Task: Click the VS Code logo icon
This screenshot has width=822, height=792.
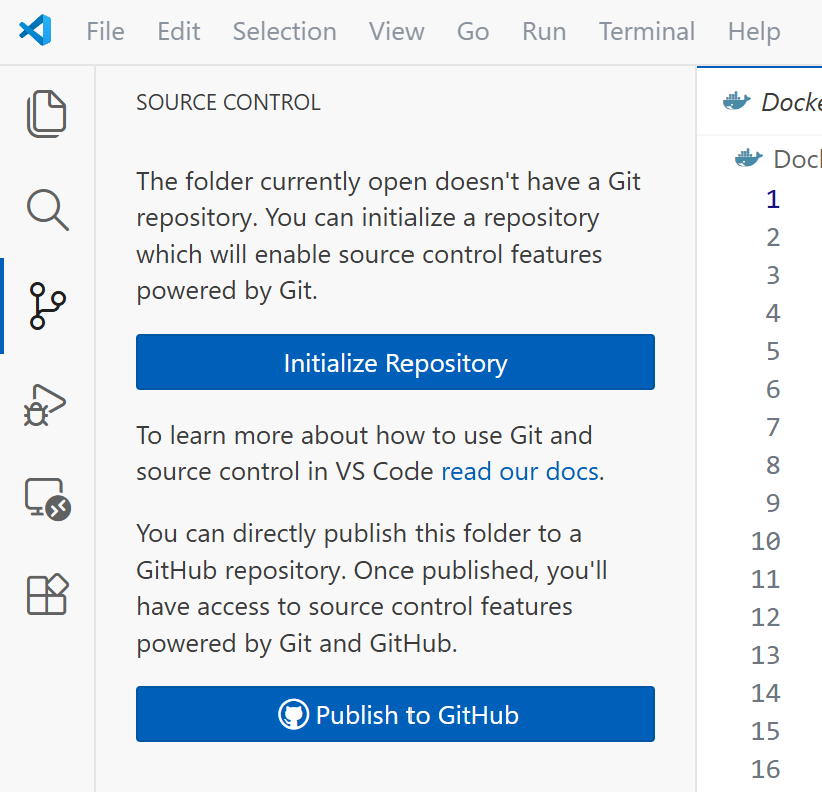Action: [36, 31]
